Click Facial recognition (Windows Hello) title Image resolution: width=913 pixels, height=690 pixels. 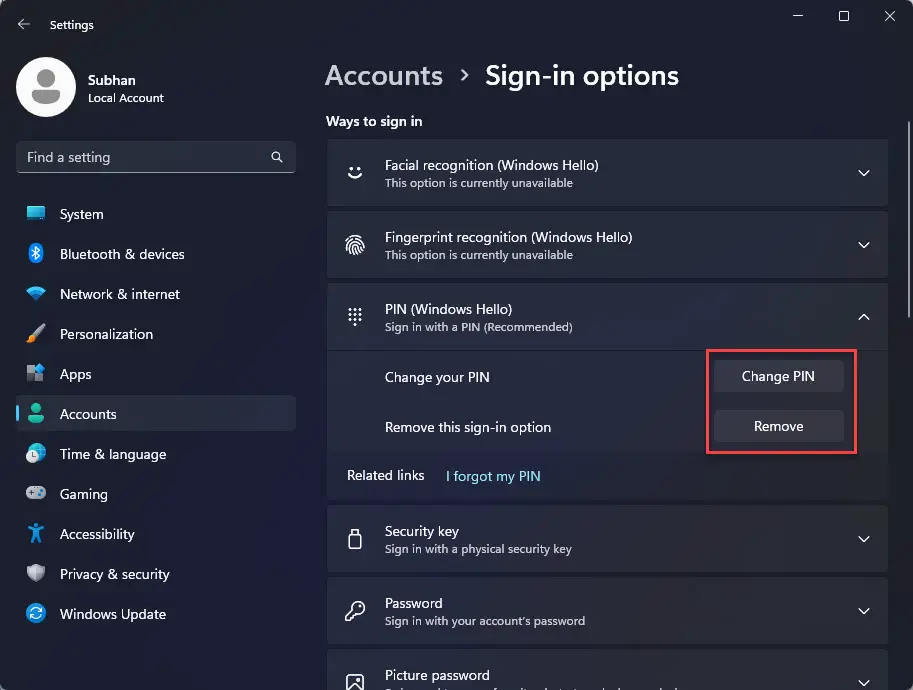tap(491, 165)
